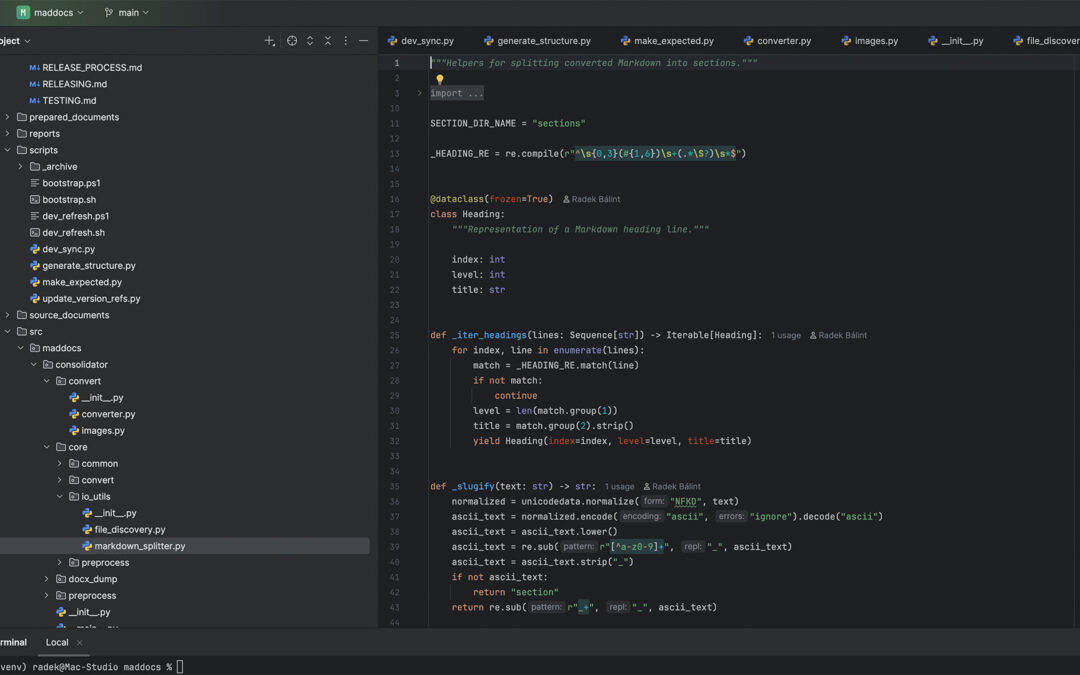Switch to the generate_structure.py editor tab
This screenshot has height=675, width=1080.
[x=542, y=41]
